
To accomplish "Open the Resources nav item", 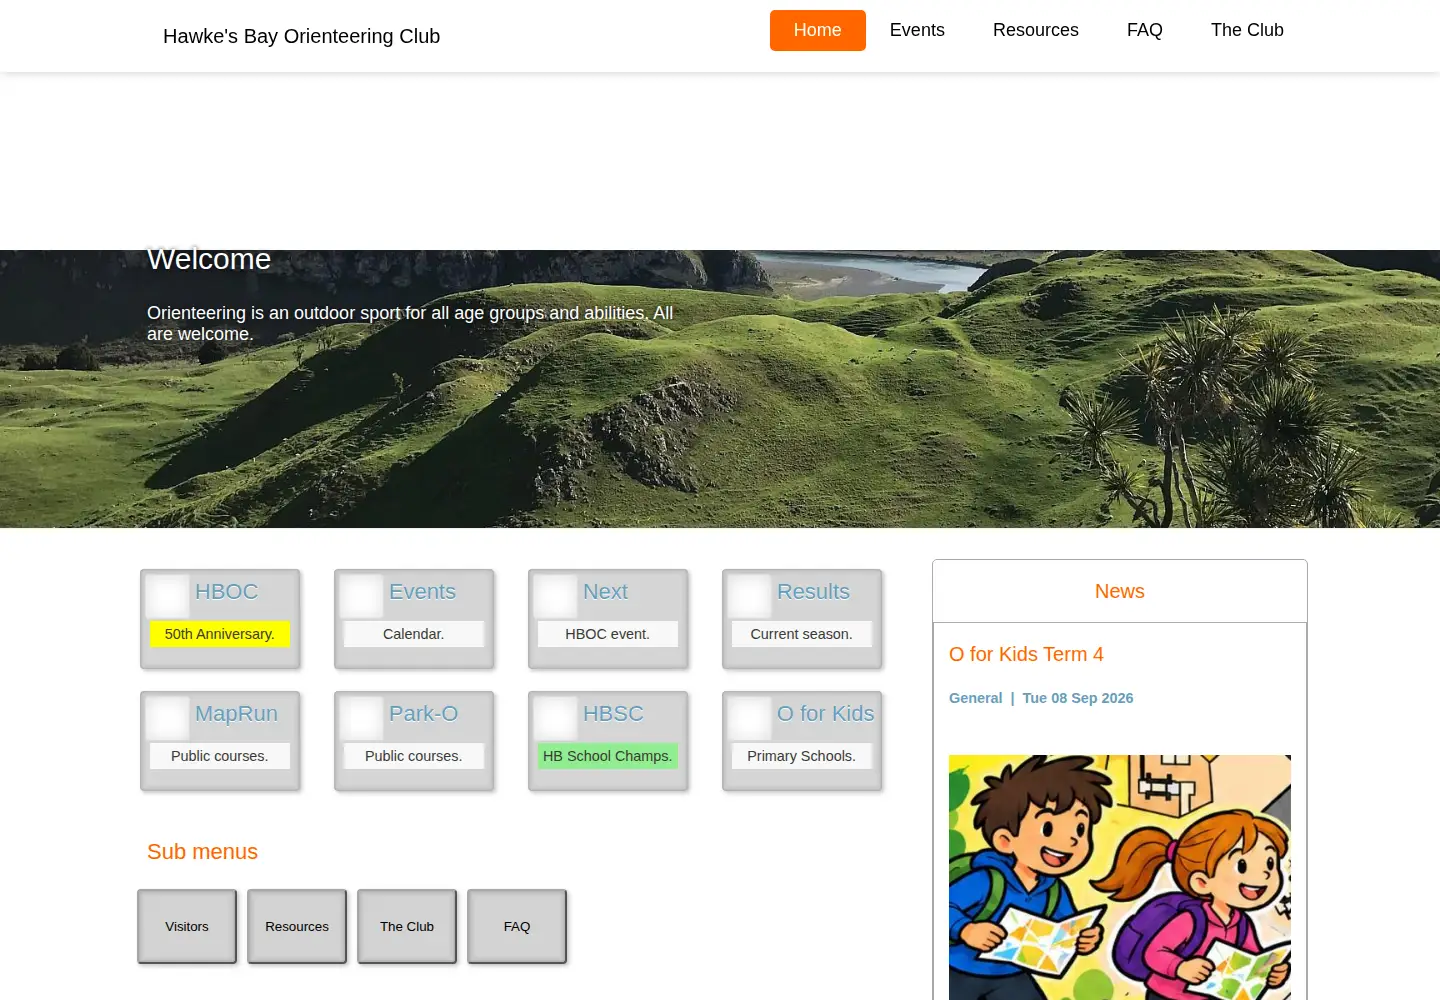I will point(1035,30).
